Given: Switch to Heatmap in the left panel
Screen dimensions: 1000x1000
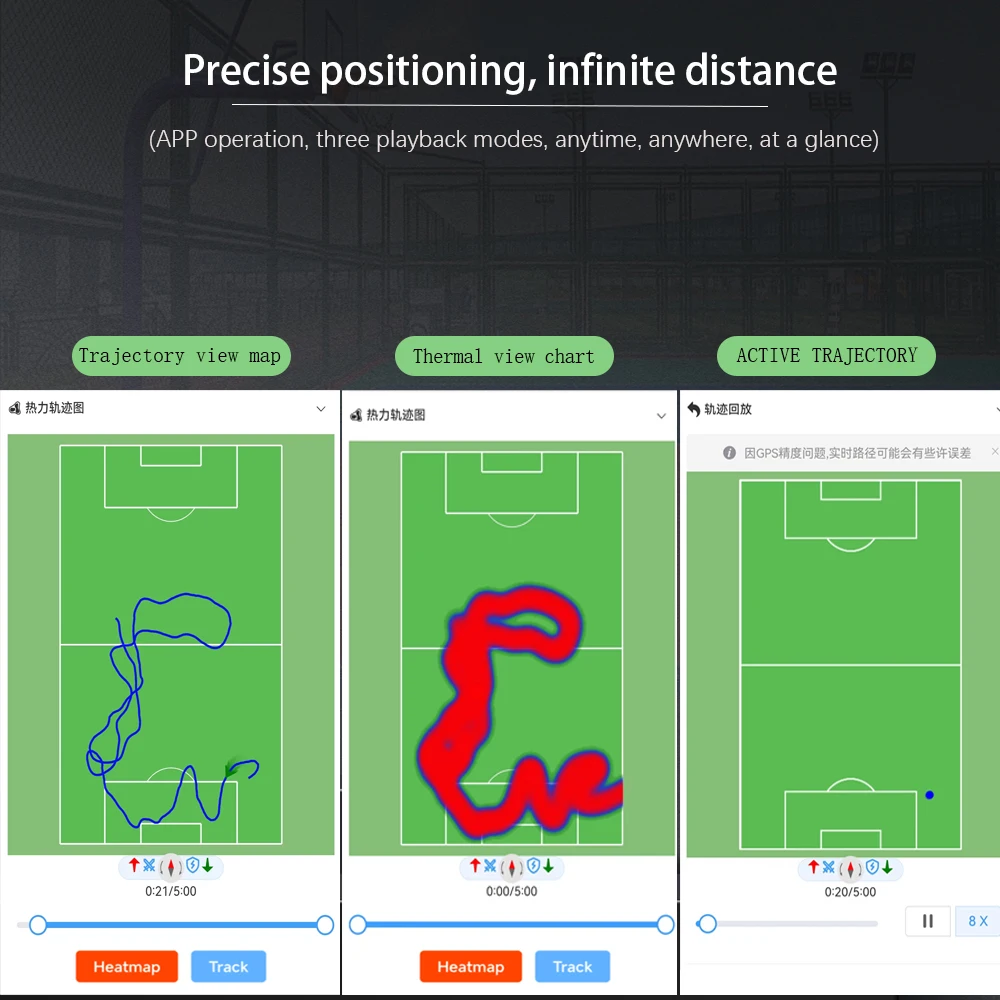Looking at the screenshot, I should (126, 967).
